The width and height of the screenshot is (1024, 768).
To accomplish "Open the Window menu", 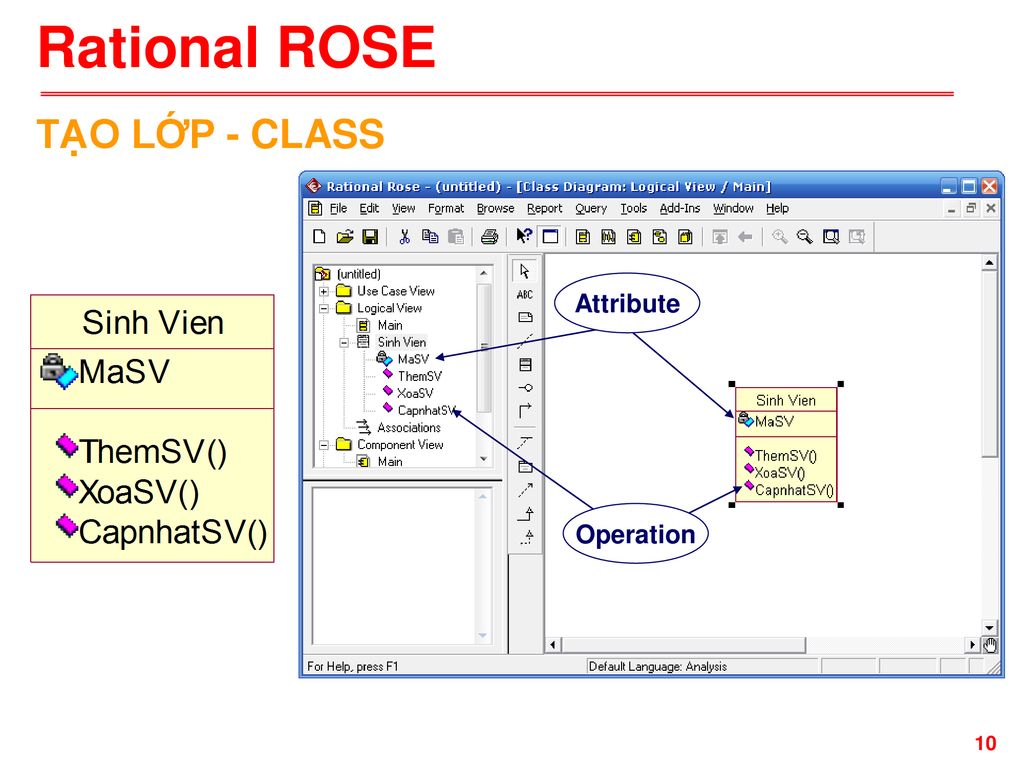I will [x=733, y=208].
